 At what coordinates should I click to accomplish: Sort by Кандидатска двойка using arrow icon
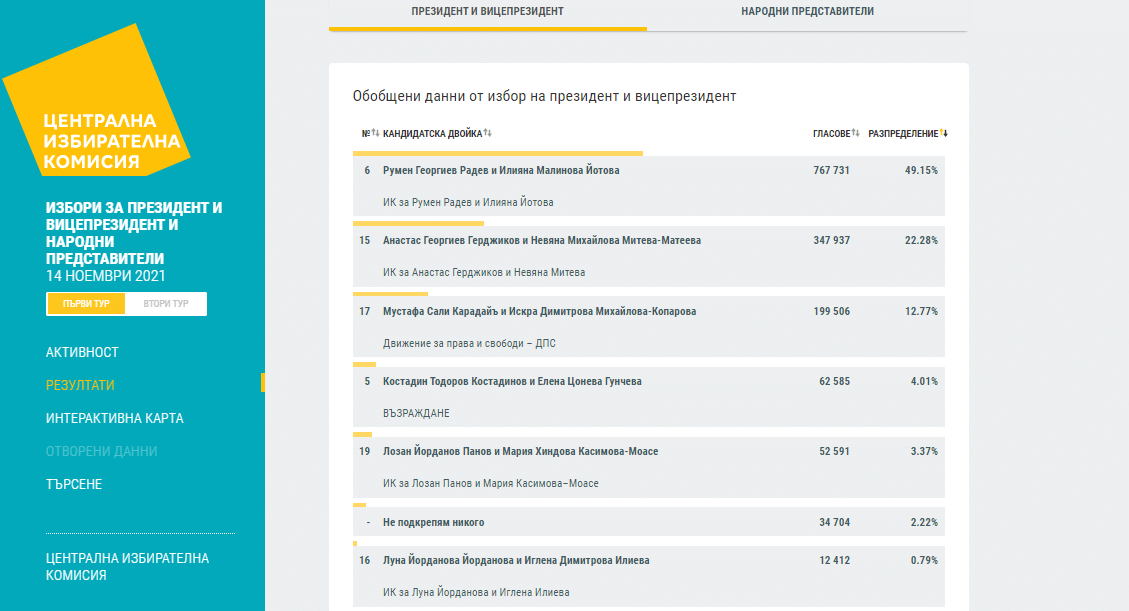click(x=487, y=133)
